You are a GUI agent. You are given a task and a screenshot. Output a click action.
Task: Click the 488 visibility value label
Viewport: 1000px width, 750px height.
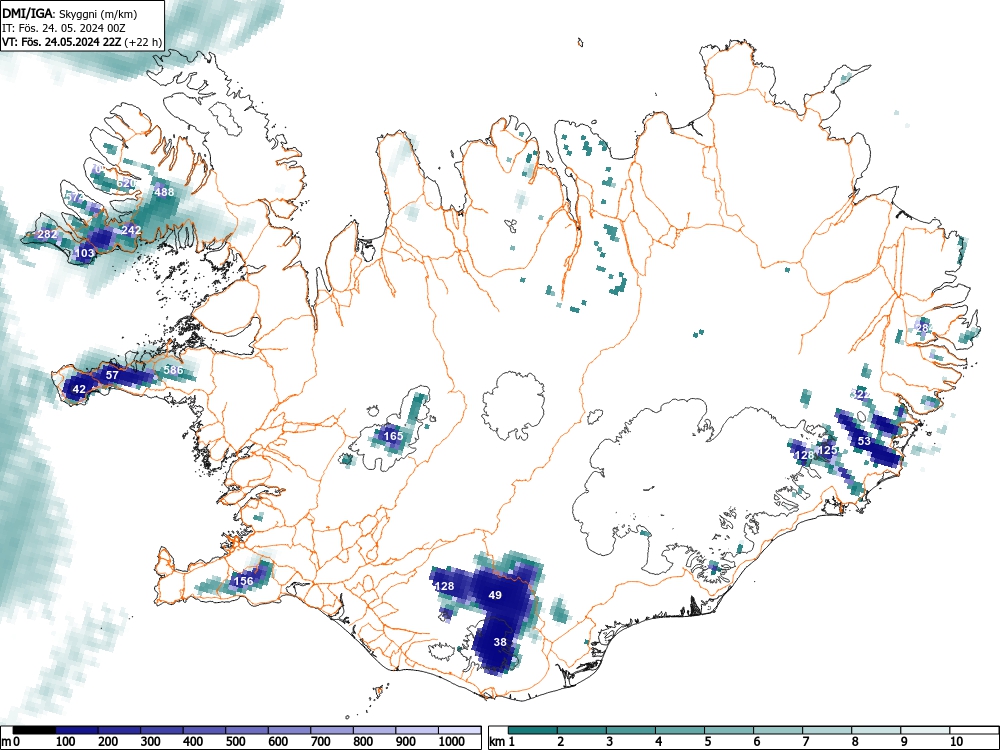click(165, 192)
